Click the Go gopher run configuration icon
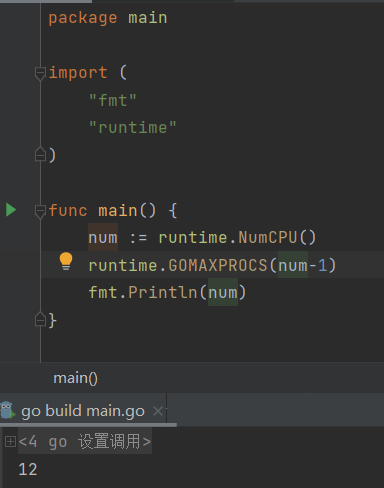Screen dimensions: 384x488 pos(8,410)
